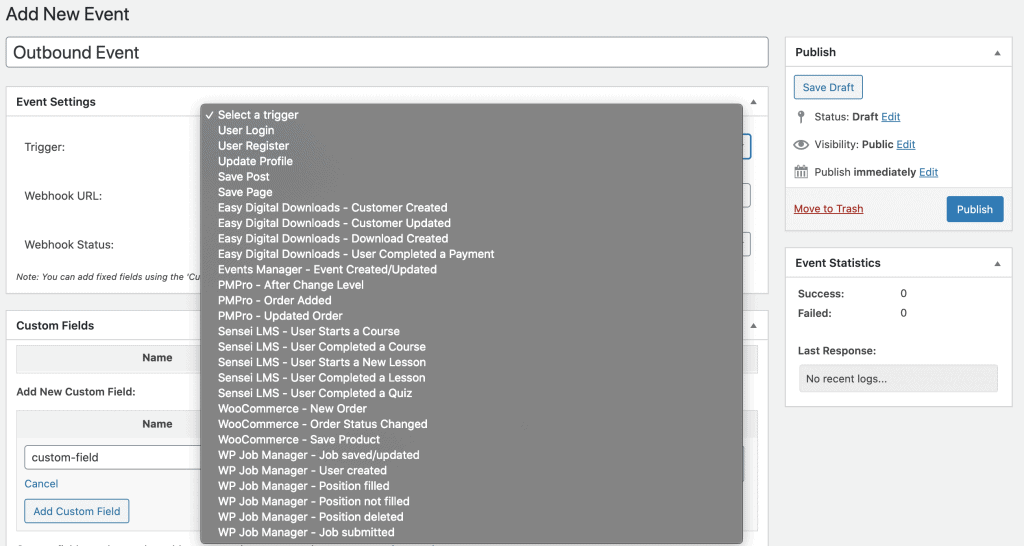Select PMPro - Order Added
Screen dimensions: 1024x546
click(x=471, y=300)
